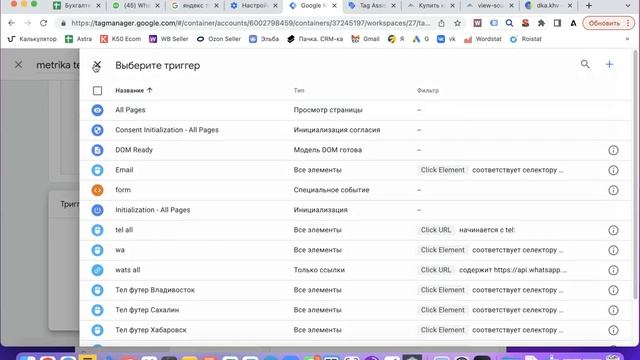Show info for wa trigger
Screen dimensions: 640x360
click(613, 250)
